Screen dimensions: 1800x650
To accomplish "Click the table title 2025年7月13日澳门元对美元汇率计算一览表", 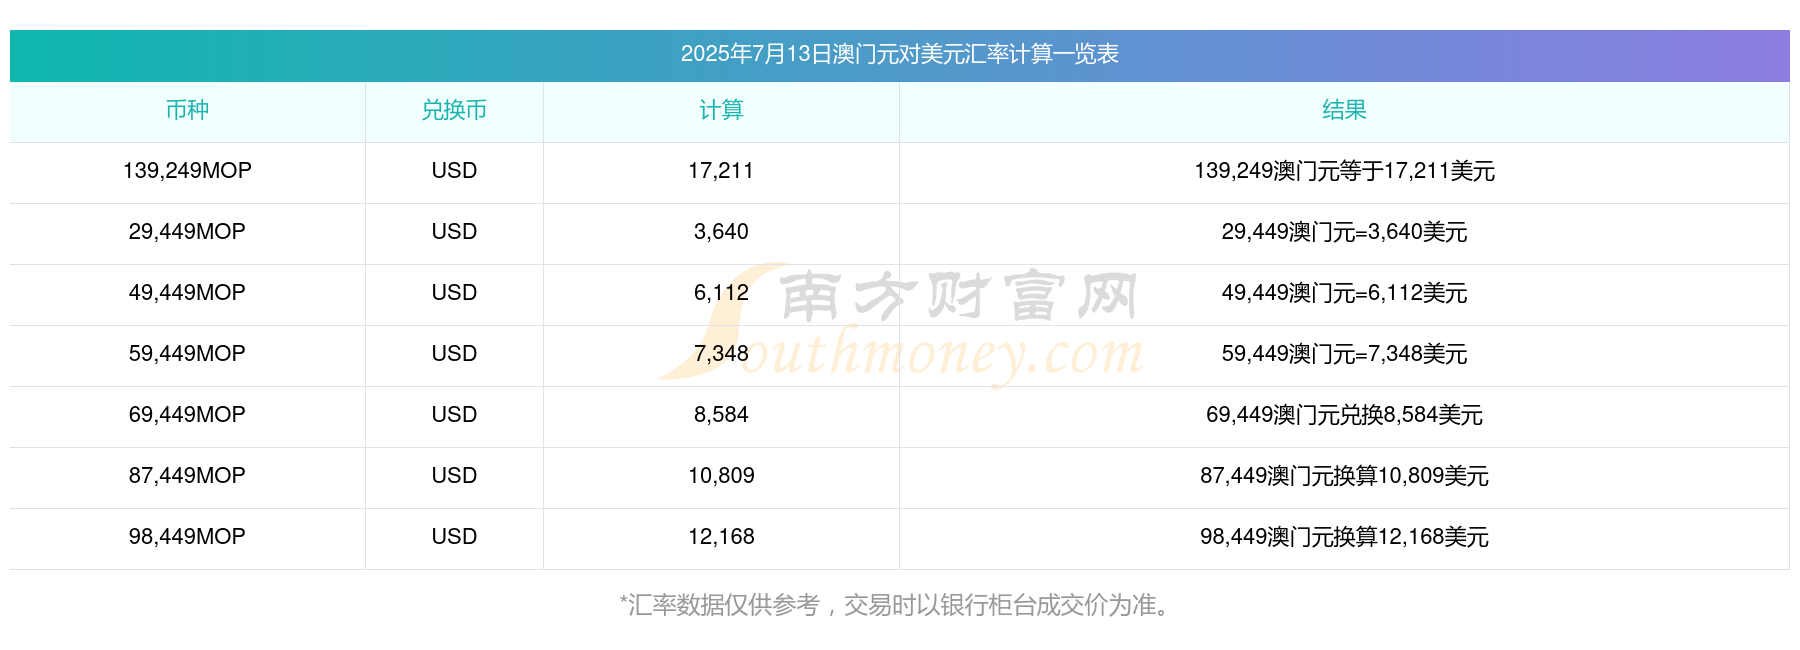I will (x=899, y=54).
